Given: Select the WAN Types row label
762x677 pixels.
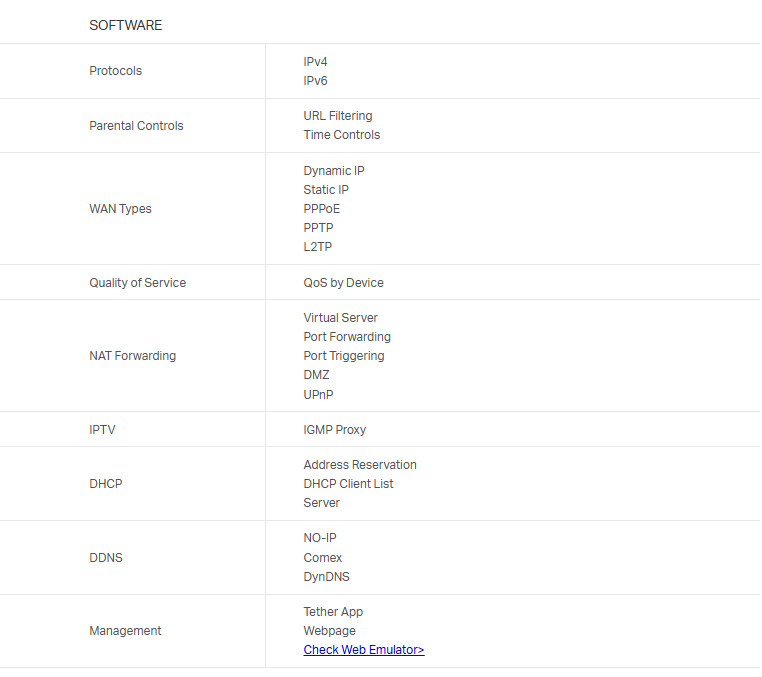Looking at the screenshot, I should [120, 209].
